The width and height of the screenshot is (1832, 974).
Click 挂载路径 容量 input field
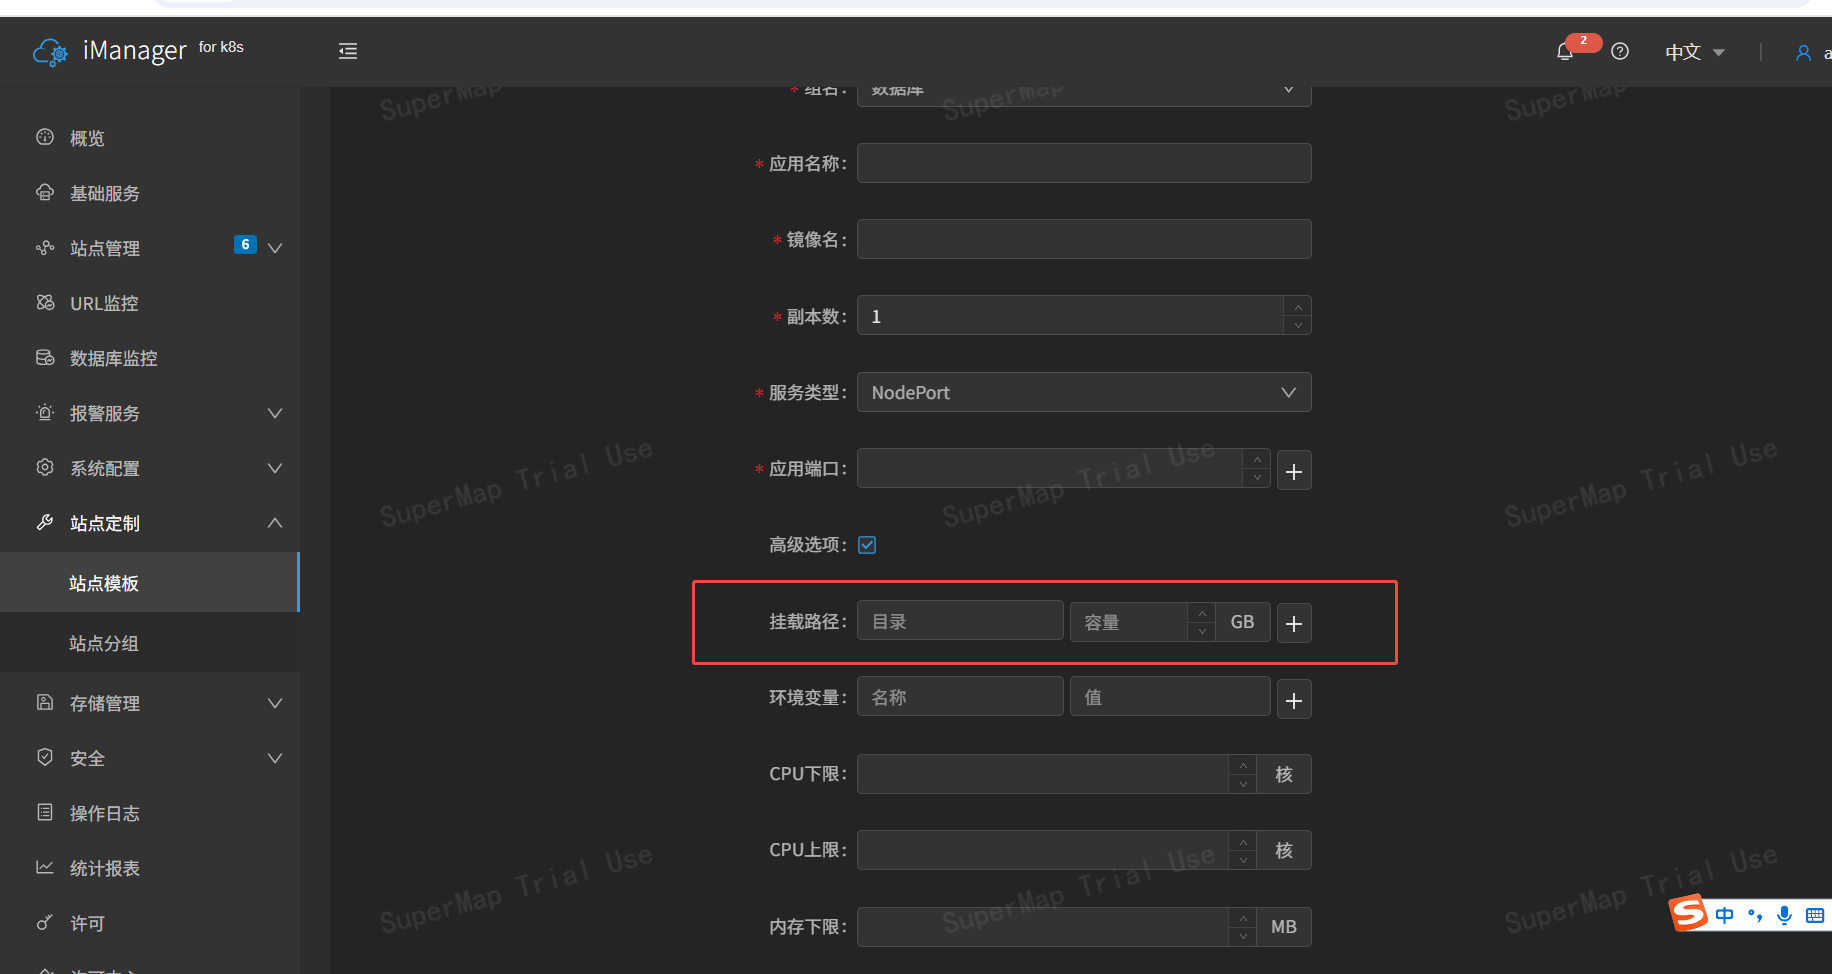pos(1129,622)
